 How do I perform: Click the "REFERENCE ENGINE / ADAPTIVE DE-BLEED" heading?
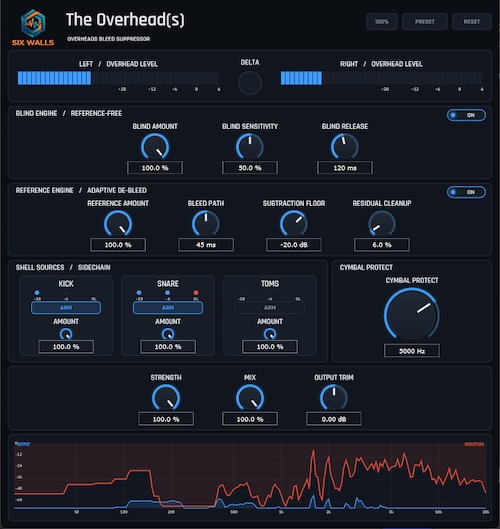pyautogui.click(x=81, y=190)
